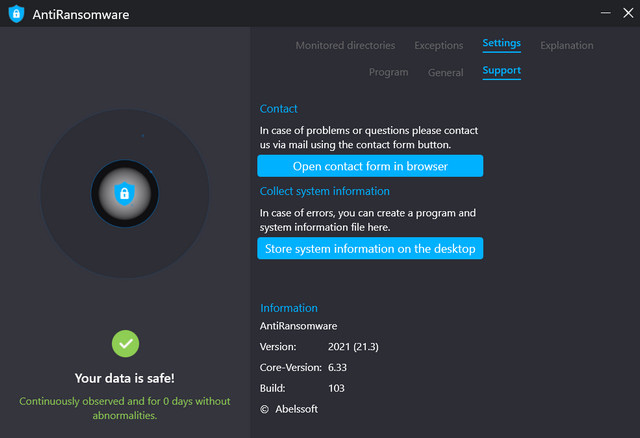The height and width of the screenshot is (438, 640).
Task: Click the AntiRansomware shield logo in title bar
Action: click(15, 15)
